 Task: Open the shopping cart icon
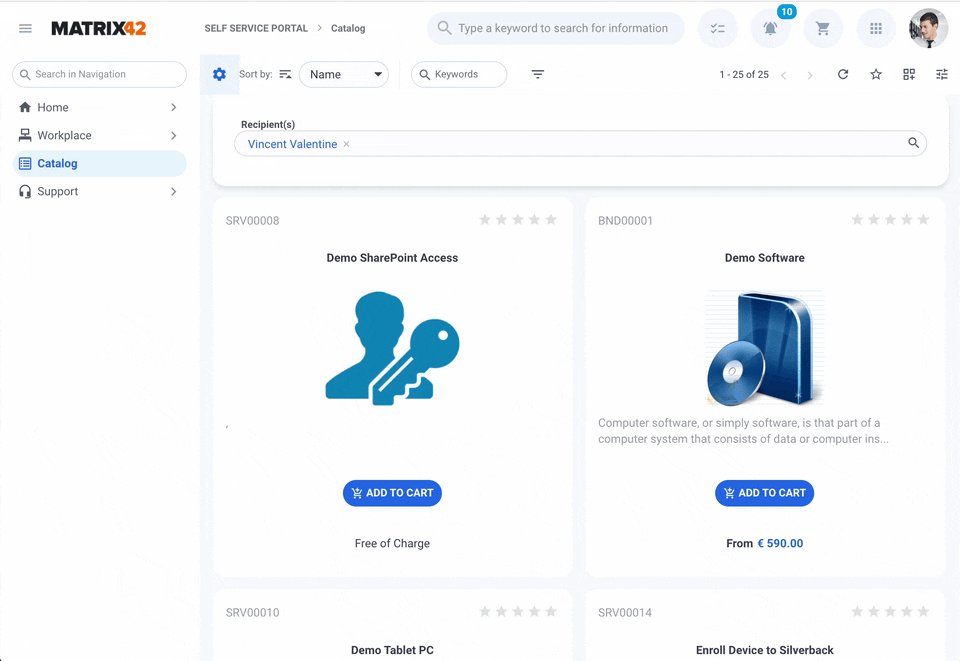coord(823,28)
